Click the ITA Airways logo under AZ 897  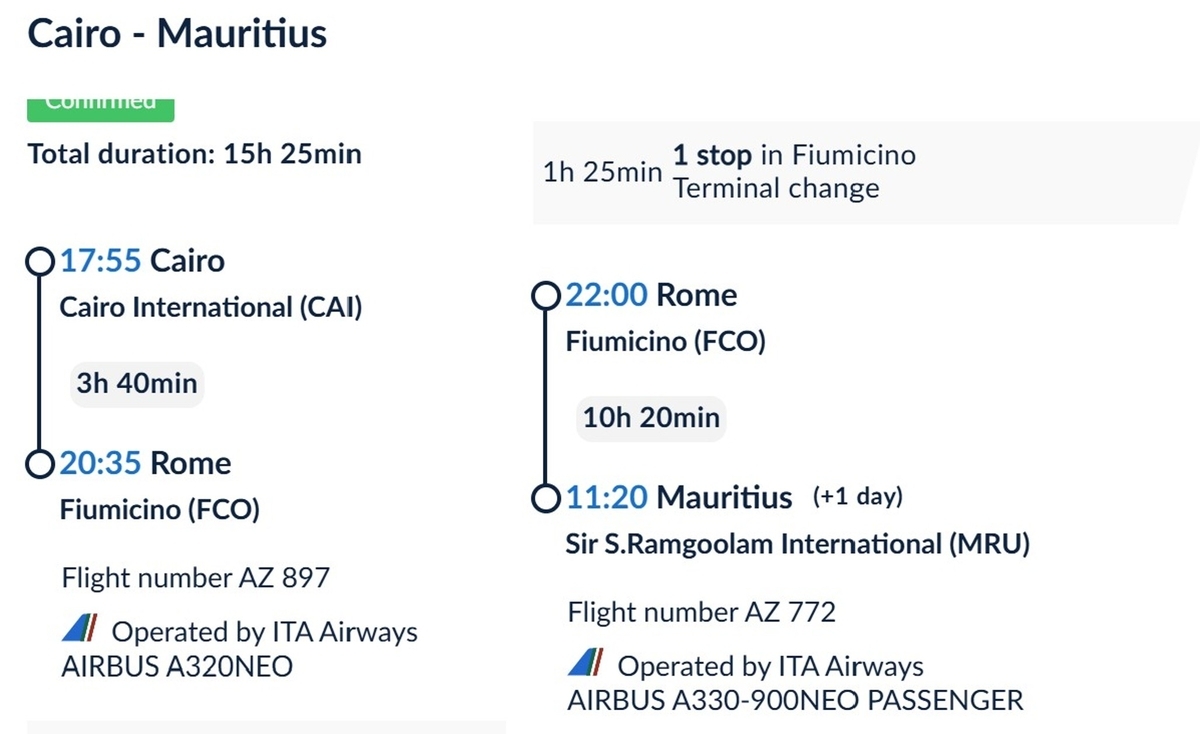(x=79, y=630)
